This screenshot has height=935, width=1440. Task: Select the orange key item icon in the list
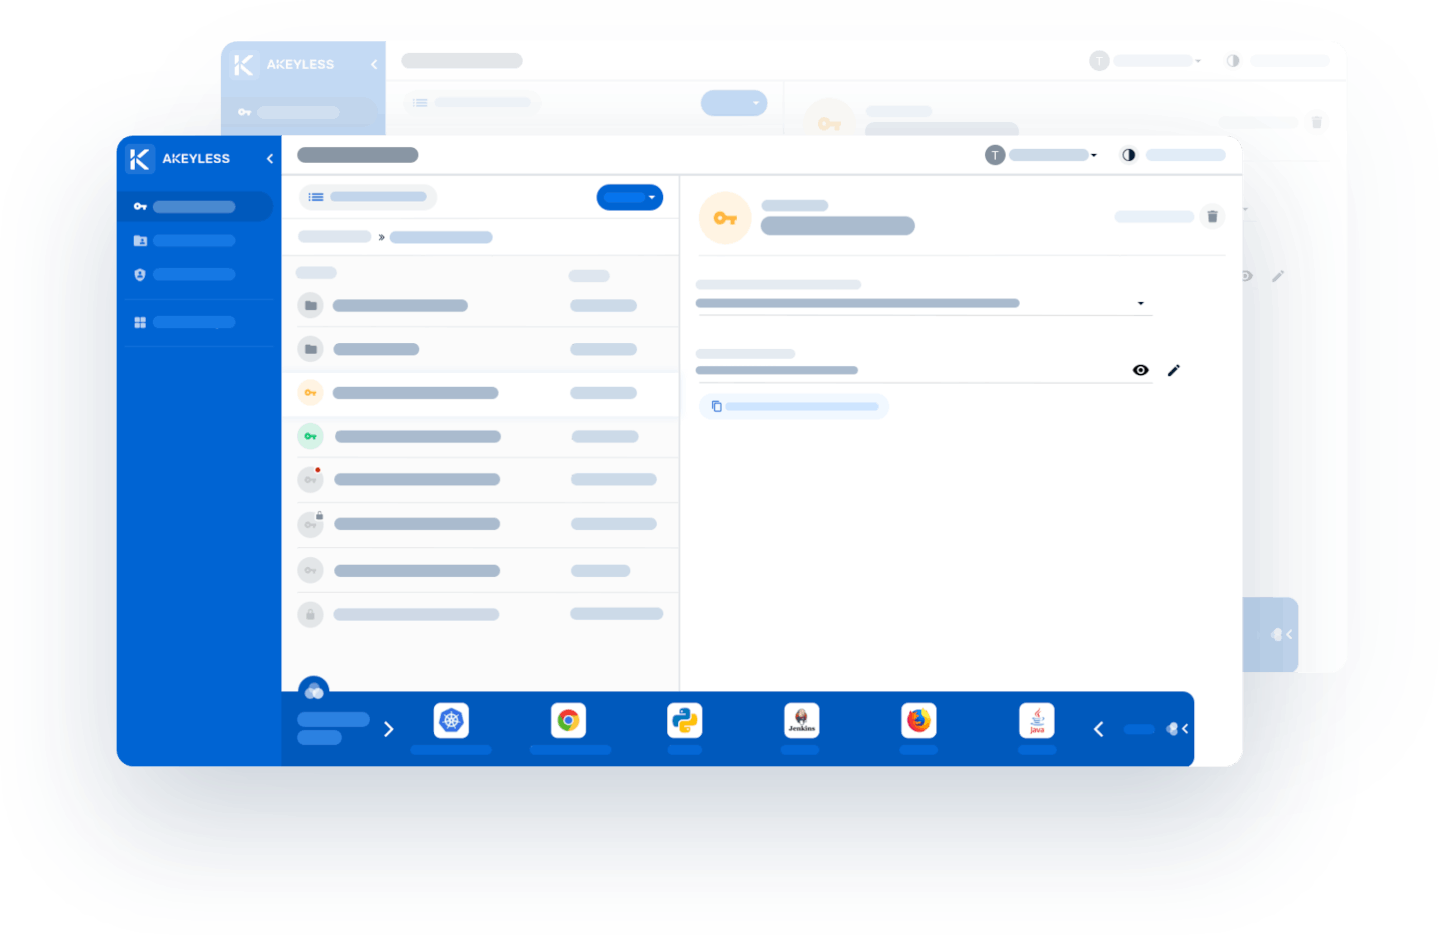(311, 393)
